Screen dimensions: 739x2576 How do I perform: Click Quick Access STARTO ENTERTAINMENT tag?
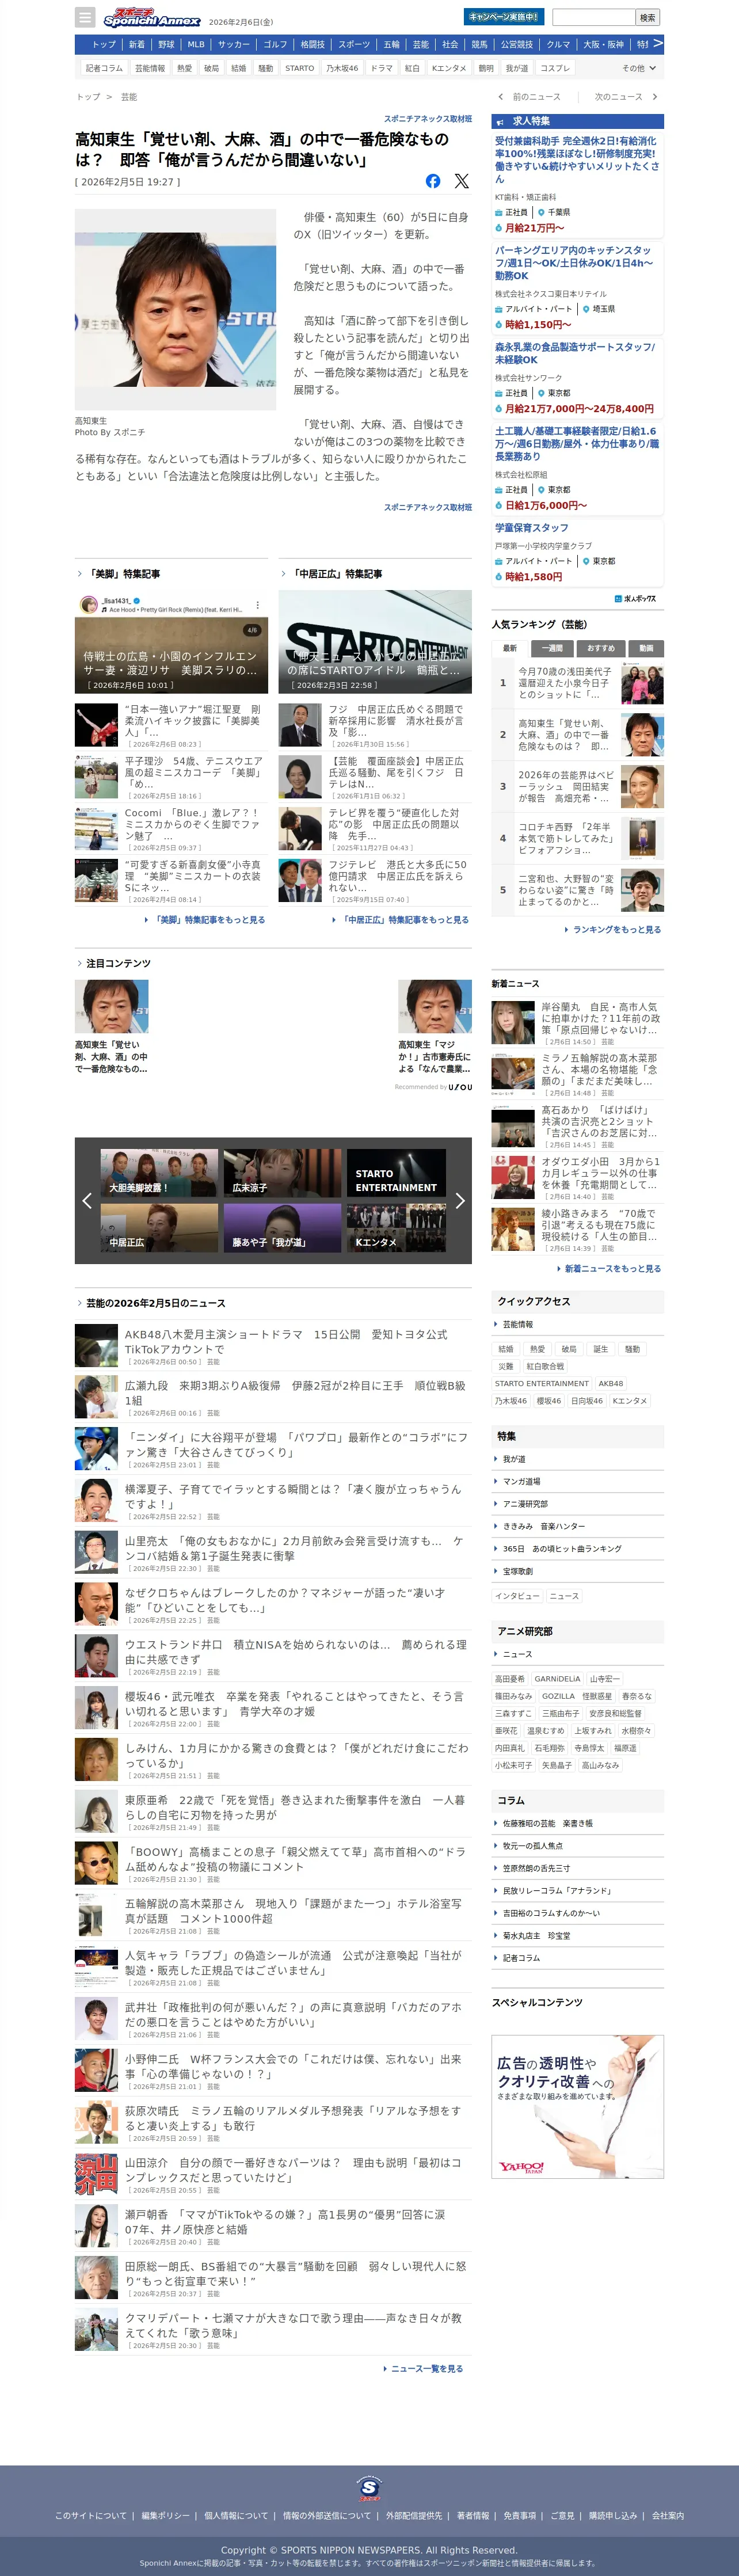coord(542,1383)
